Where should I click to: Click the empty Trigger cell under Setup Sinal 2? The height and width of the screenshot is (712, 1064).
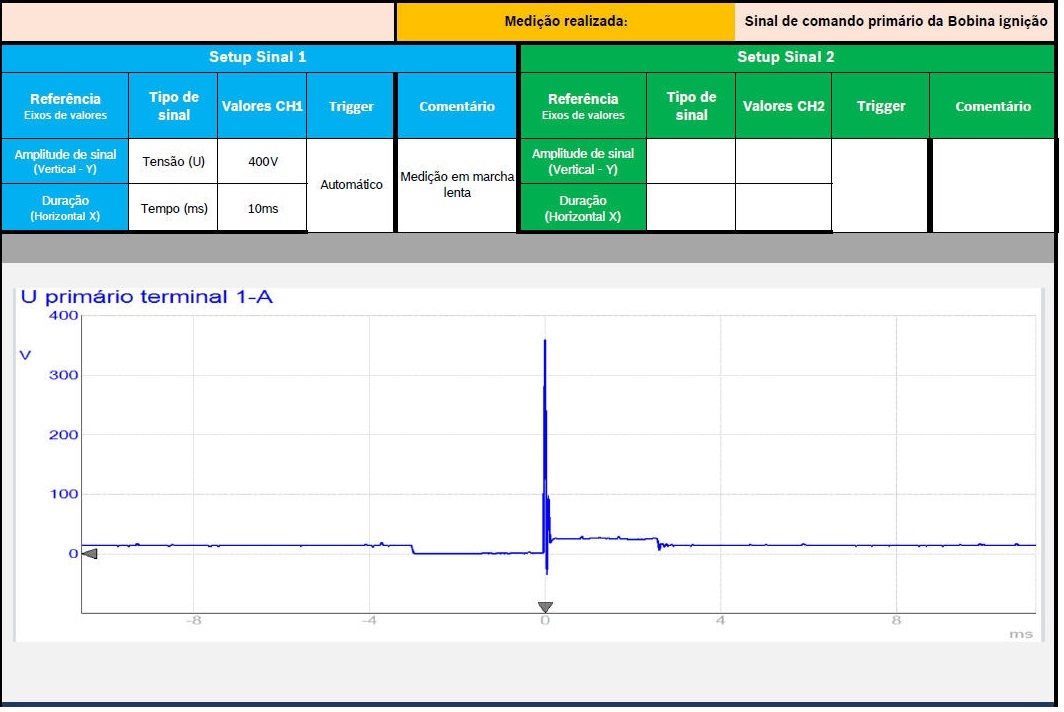tap(880, 185)
